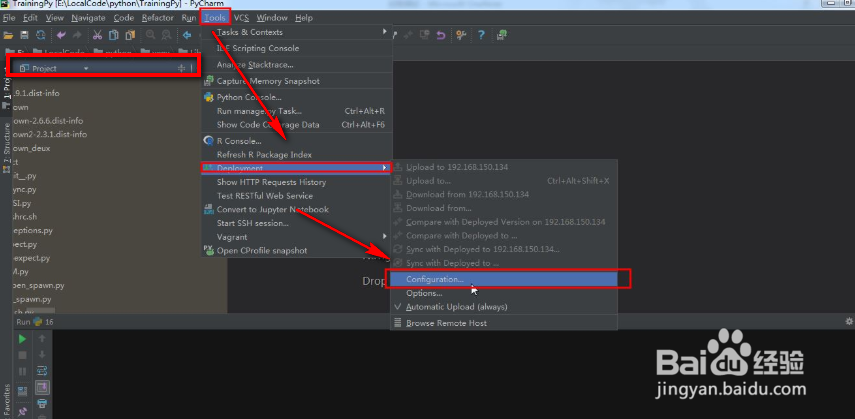Viewport: 855px width, 419px height.
Task: Open R Console...
Action: (x=297, y=141)
